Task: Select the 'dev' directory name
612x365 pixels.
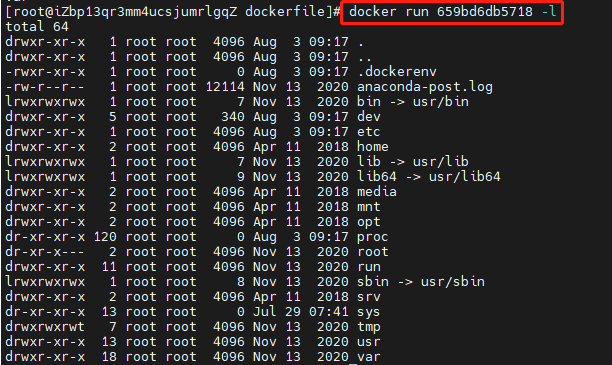Action: click(x=368, y=117)
